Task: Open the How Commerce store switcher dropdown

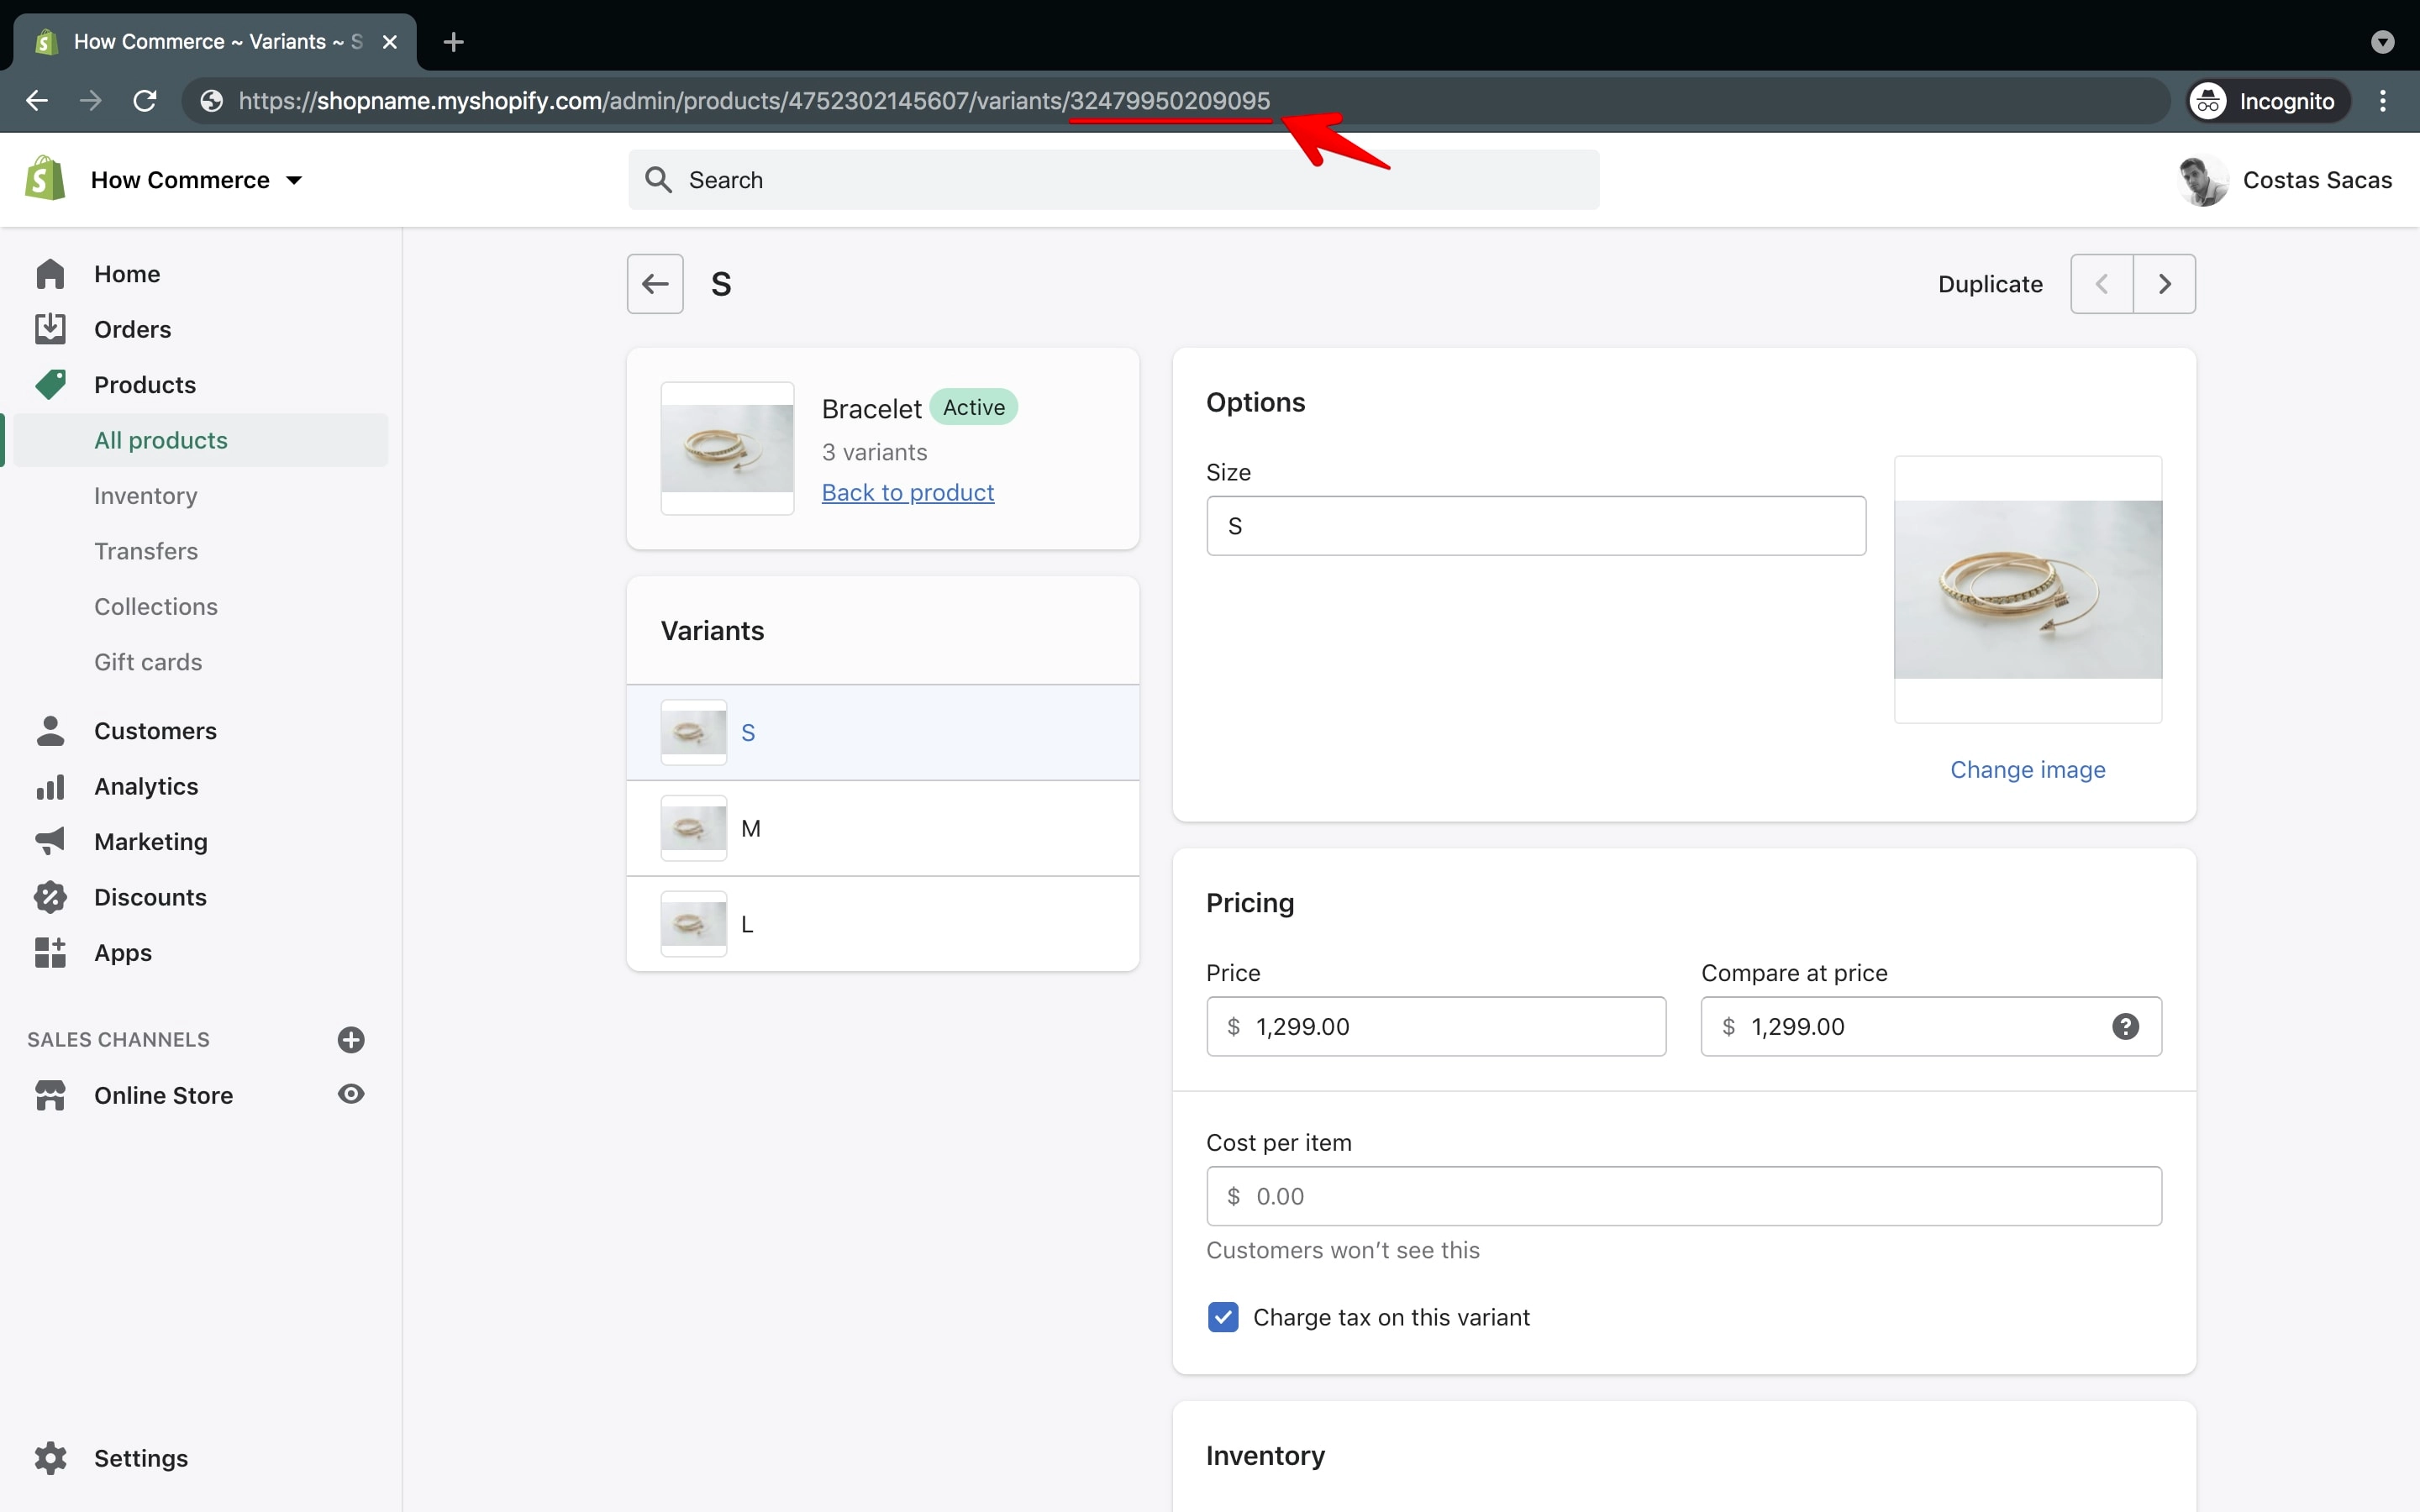Action: (x=197, y=180)
